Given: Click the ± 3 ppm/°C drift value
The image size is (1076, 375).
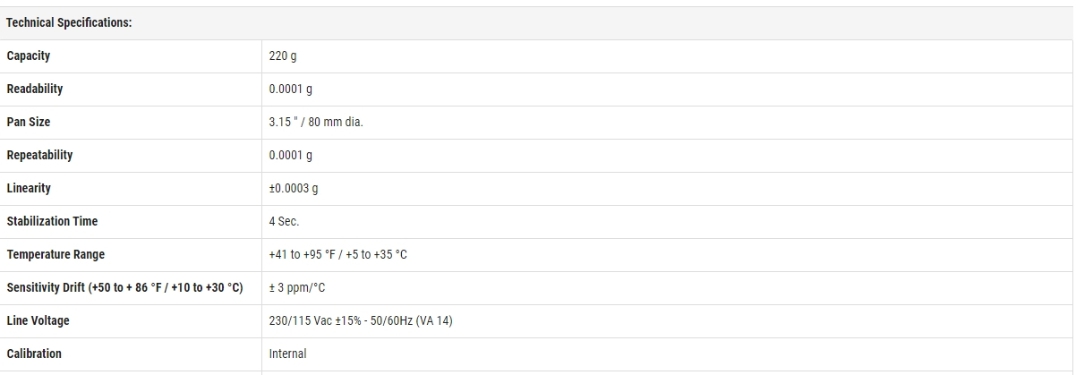Looking at the screenshot, I should [x=297, y=287].
